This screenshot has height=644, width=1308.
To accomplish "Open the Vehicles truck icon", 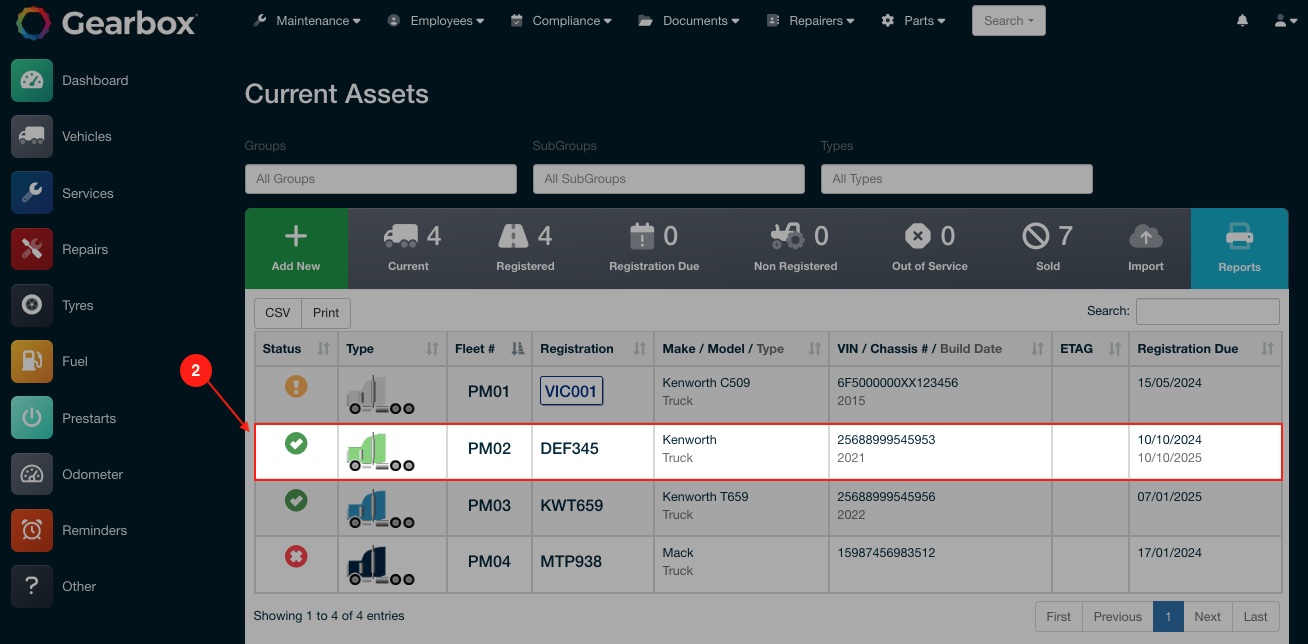I will (32, 136).
